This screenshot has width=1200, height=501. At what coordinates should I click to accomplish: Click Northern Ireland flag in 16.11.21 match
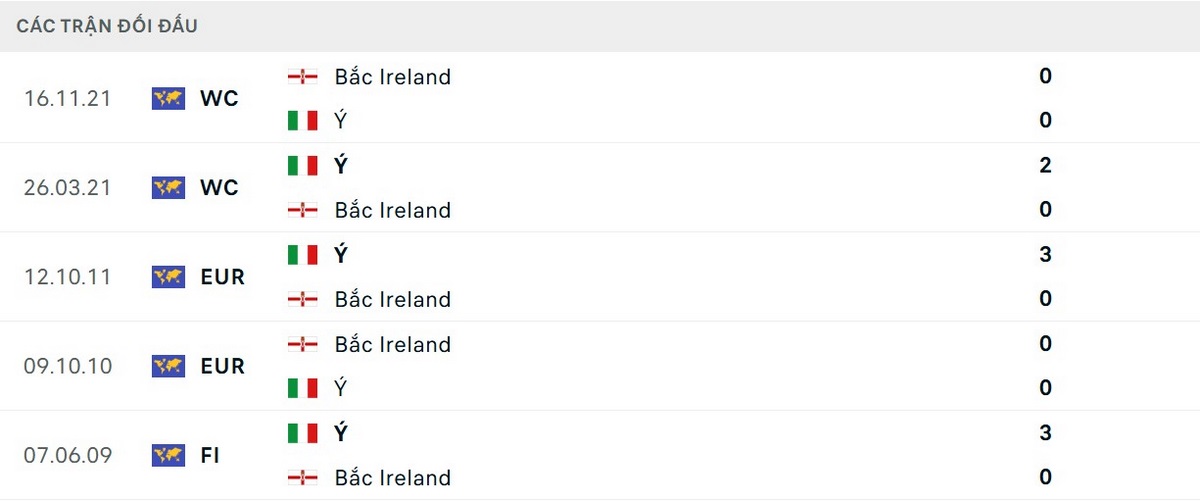(x=302, y=76)
